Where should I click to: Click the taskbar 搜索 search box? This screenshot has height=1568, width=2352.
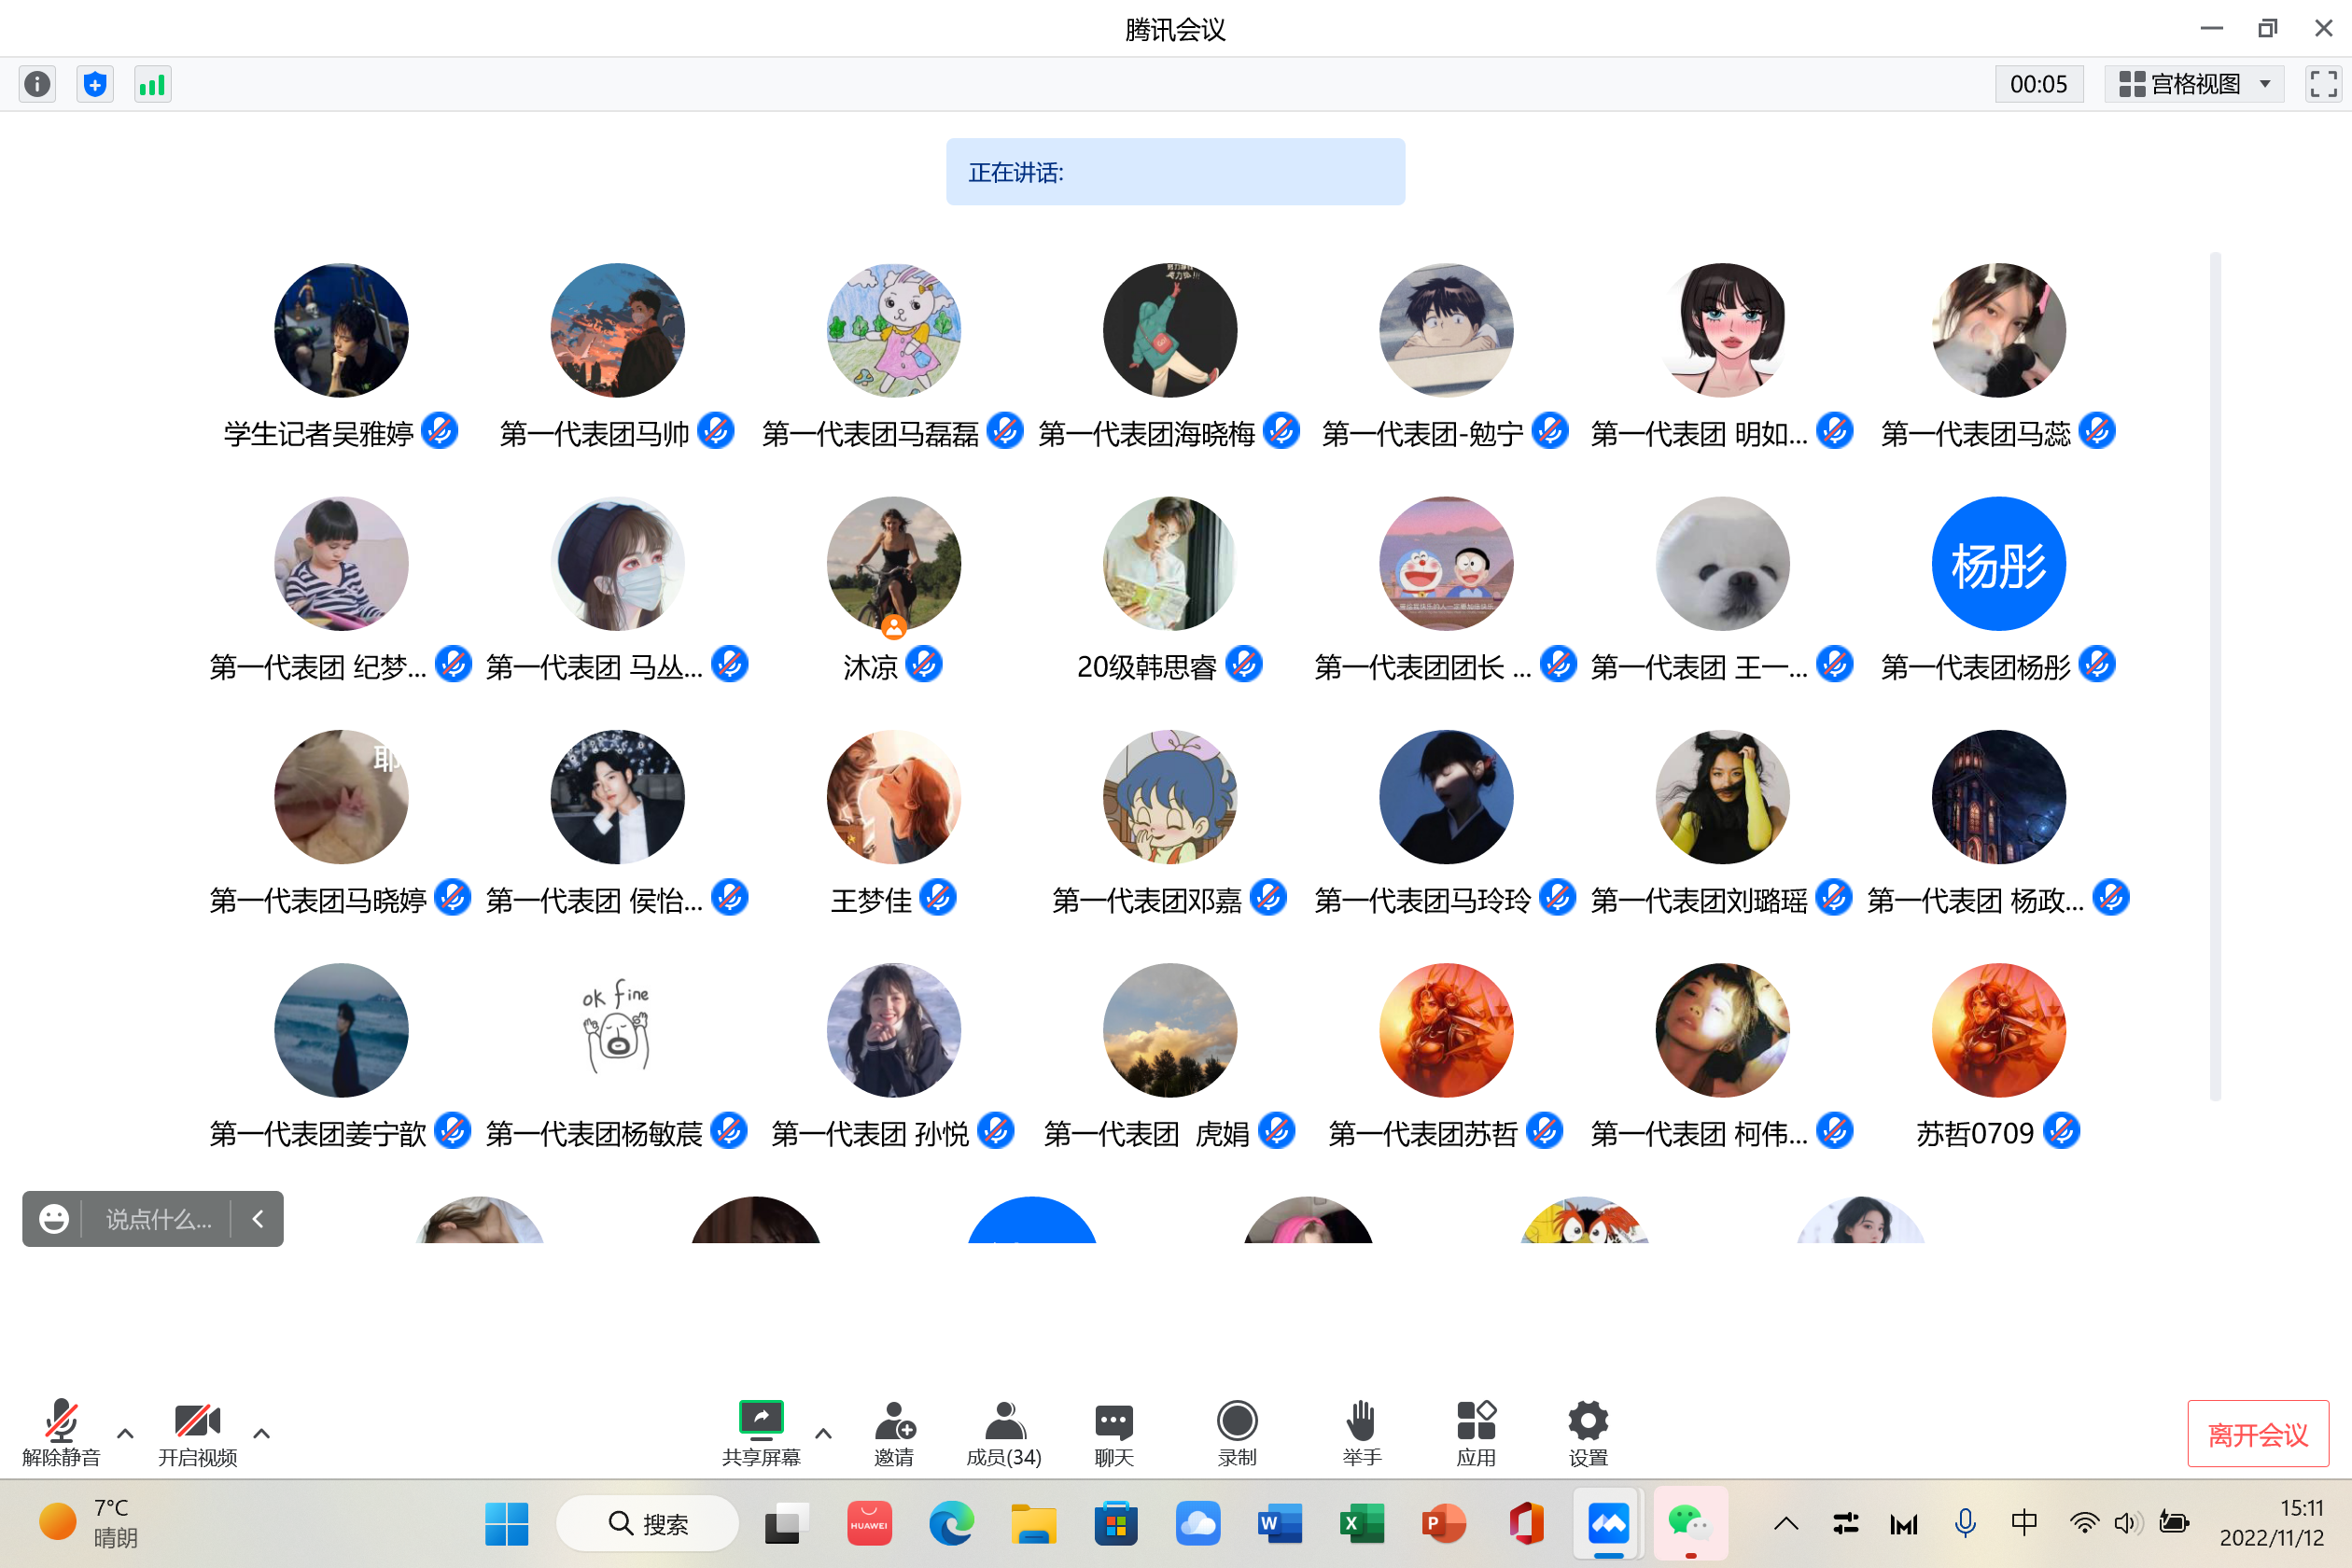coord(648,1523)
